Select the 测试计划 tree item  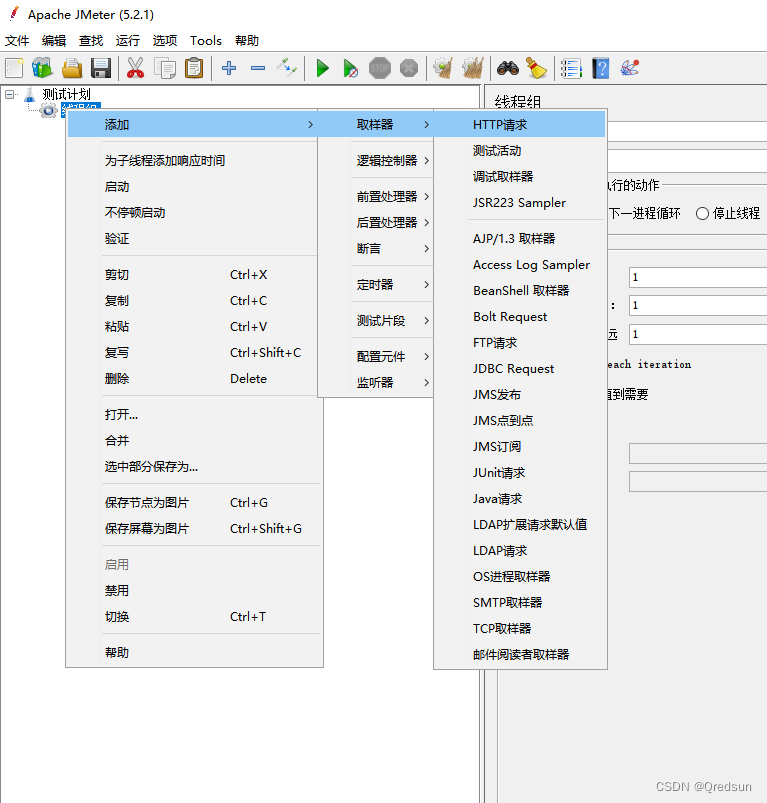(66, 94)
